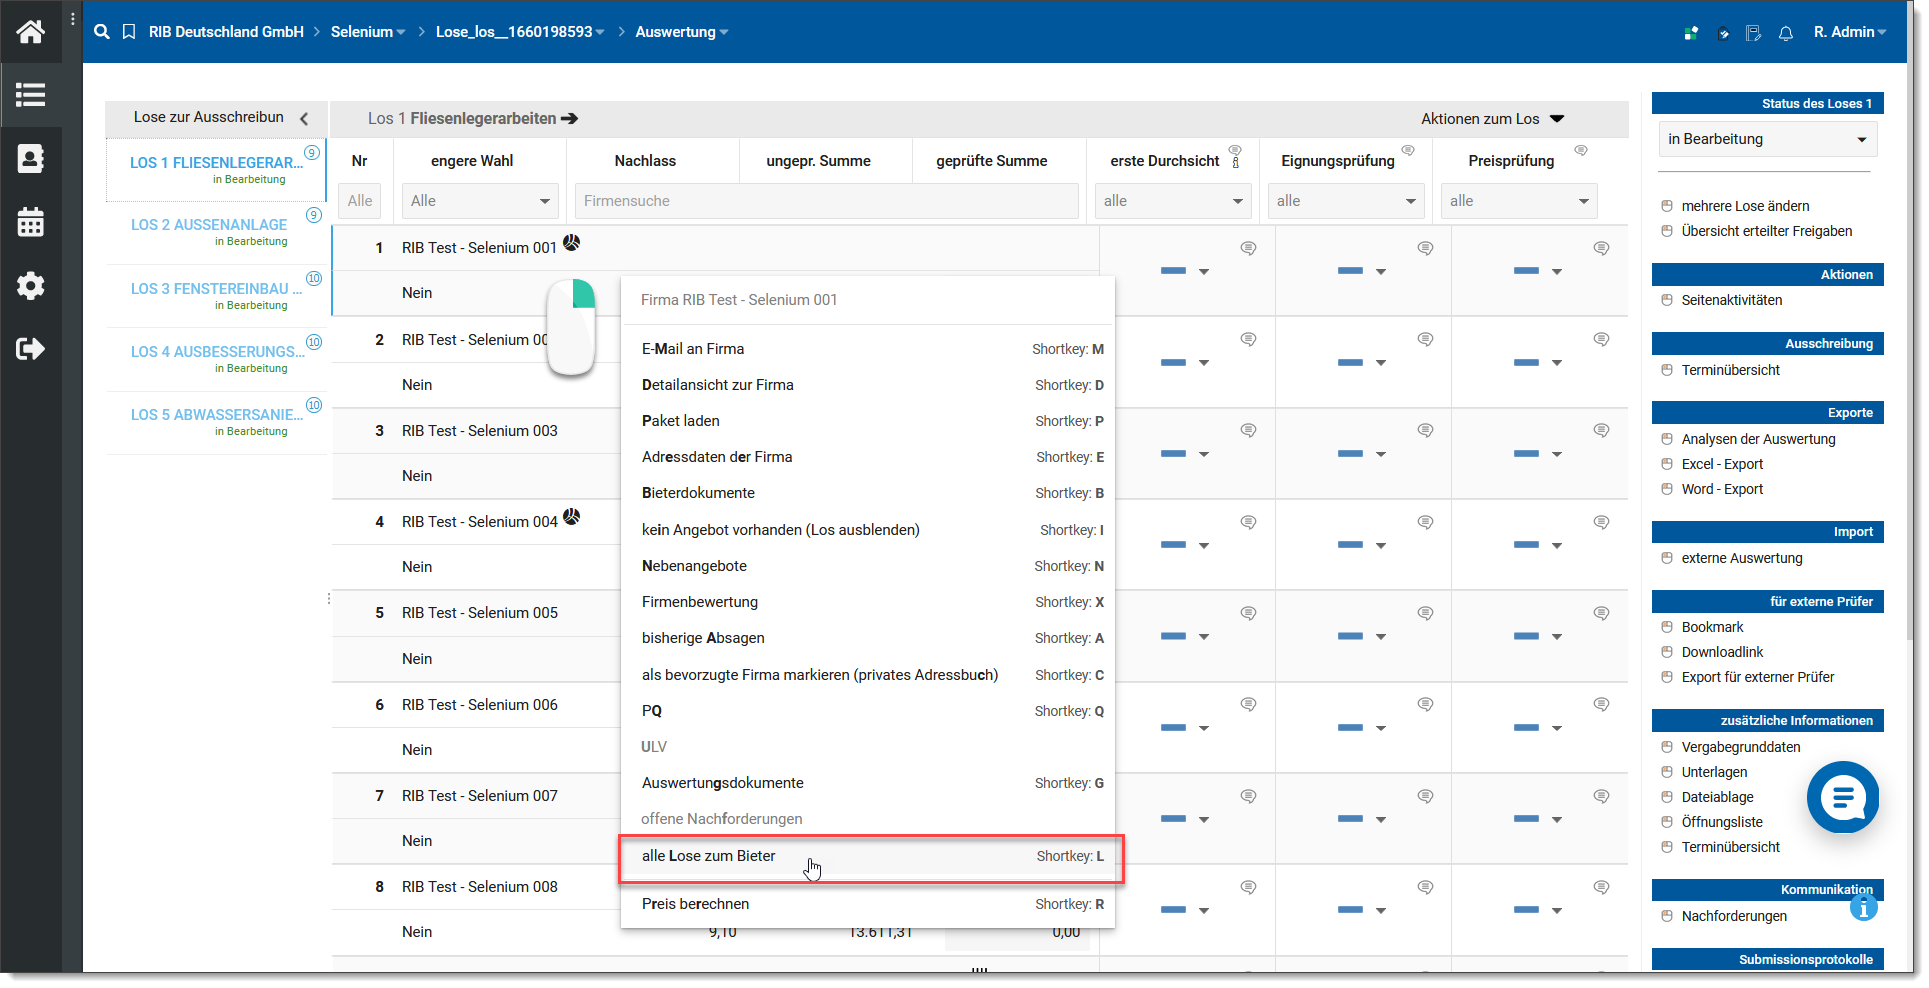Open the calendar sidebar icon
This screenshot has height=988, width=1929.
[30, 222]
